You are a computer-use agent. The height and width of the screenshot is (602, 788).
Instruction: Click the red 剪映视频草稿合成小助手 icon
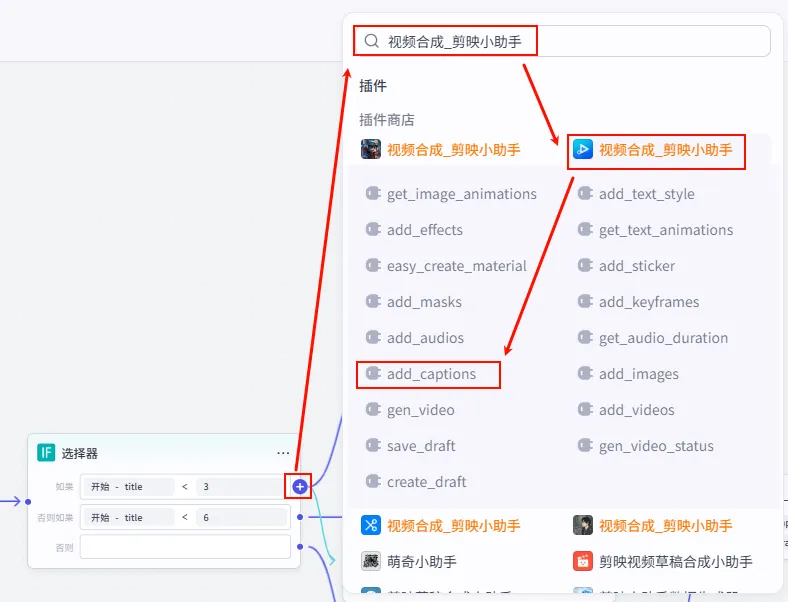click(x=583, y=561)
